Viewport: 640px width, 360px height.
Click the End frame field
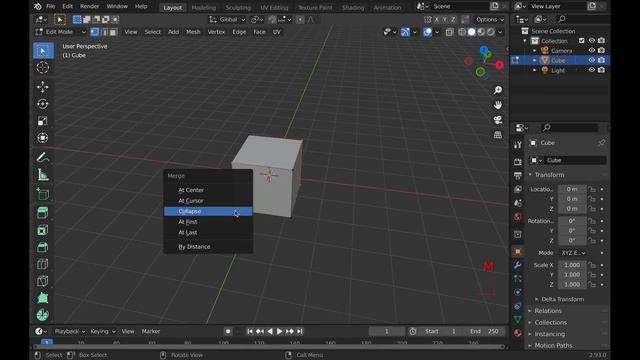coord(484,331)
